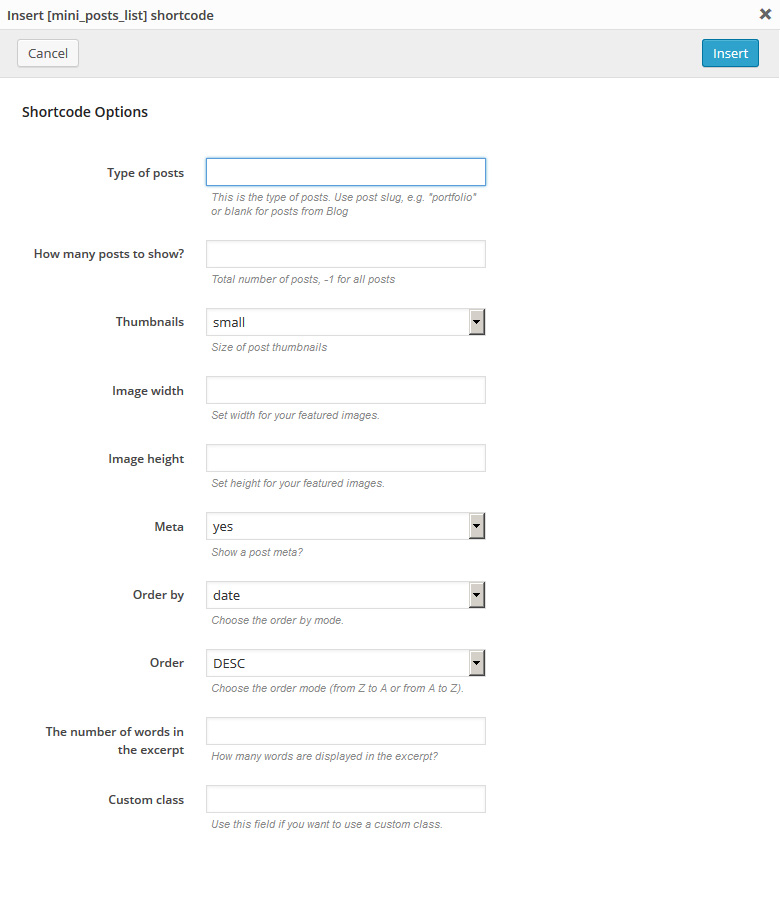Open the Thumbnails size dropdown
The height and width of the screenshot is (899, 780).
point(338,322)
